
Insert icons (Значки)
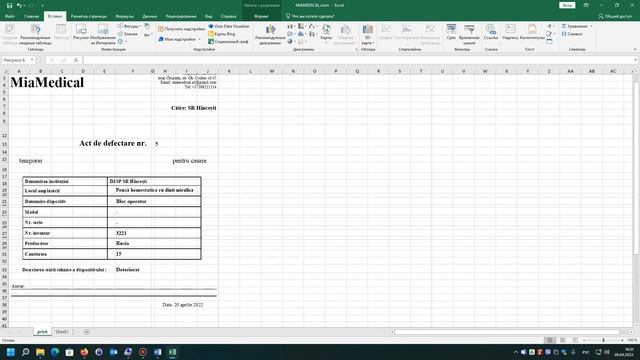coord(128,34)
